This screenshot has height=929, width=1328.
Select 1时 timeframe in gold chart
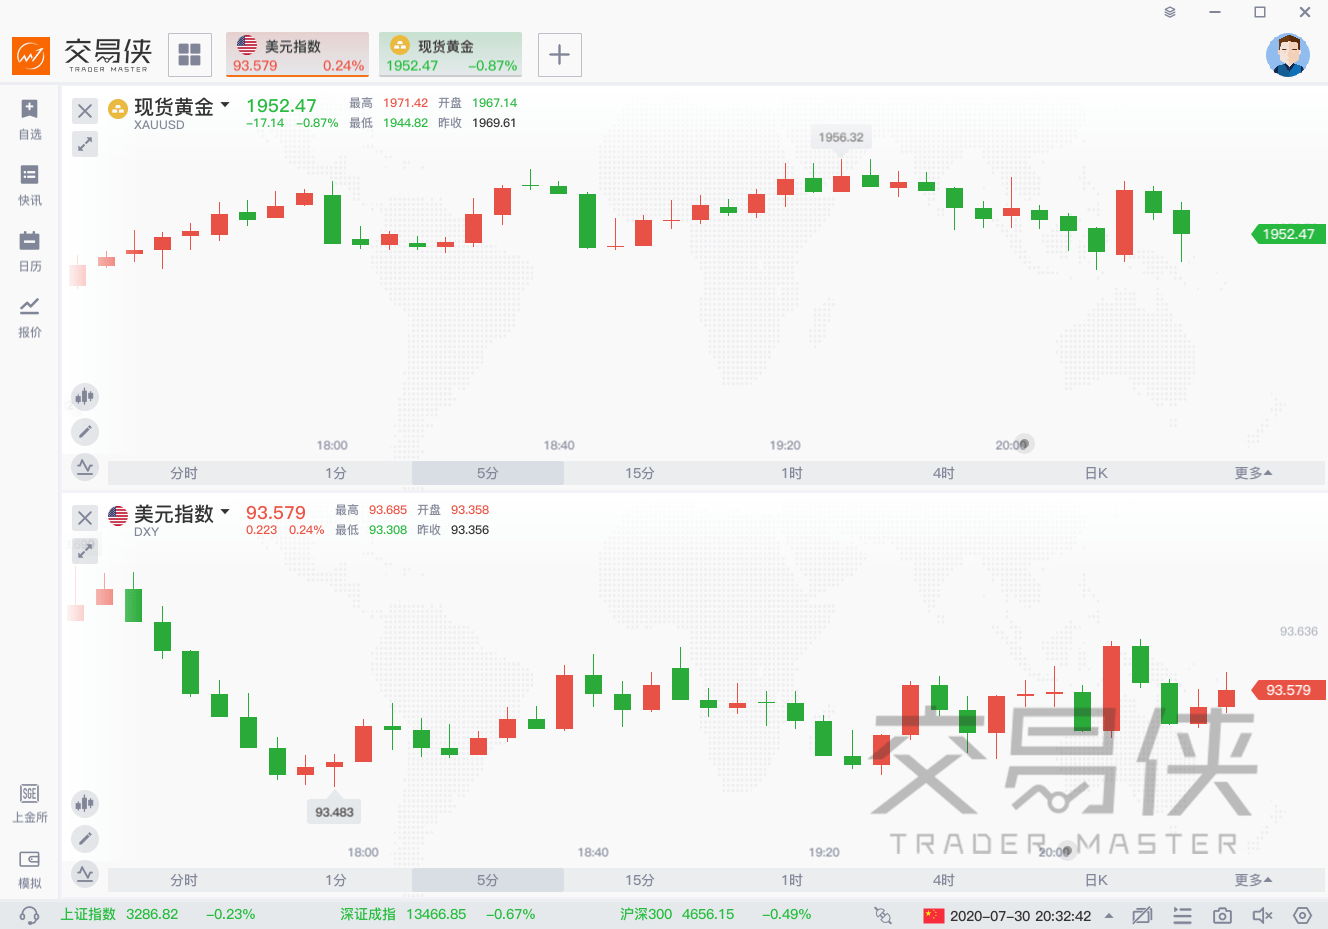coord(792,473)
